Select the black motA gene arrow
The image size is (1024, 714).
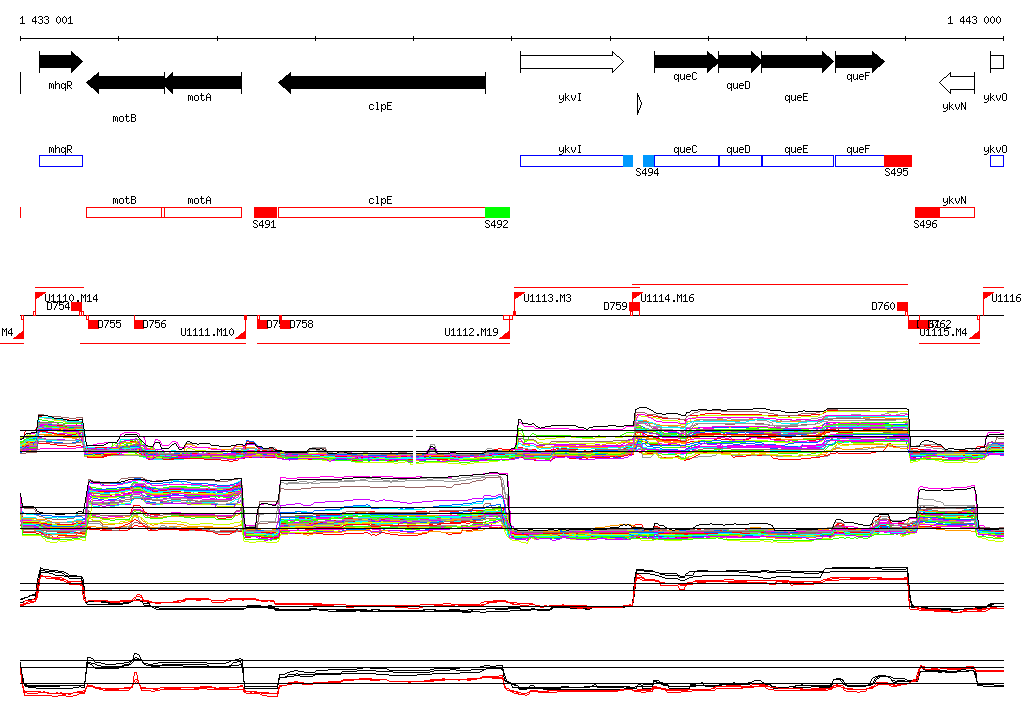click(203, 83)
